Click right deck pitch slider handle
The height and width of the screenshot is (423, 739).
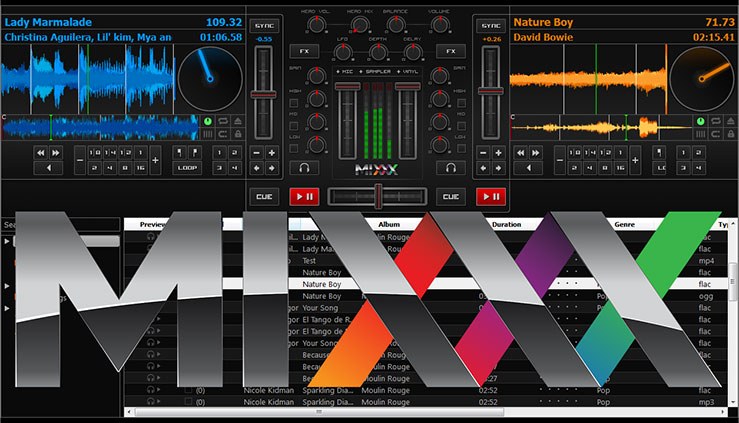coord(491,90)
